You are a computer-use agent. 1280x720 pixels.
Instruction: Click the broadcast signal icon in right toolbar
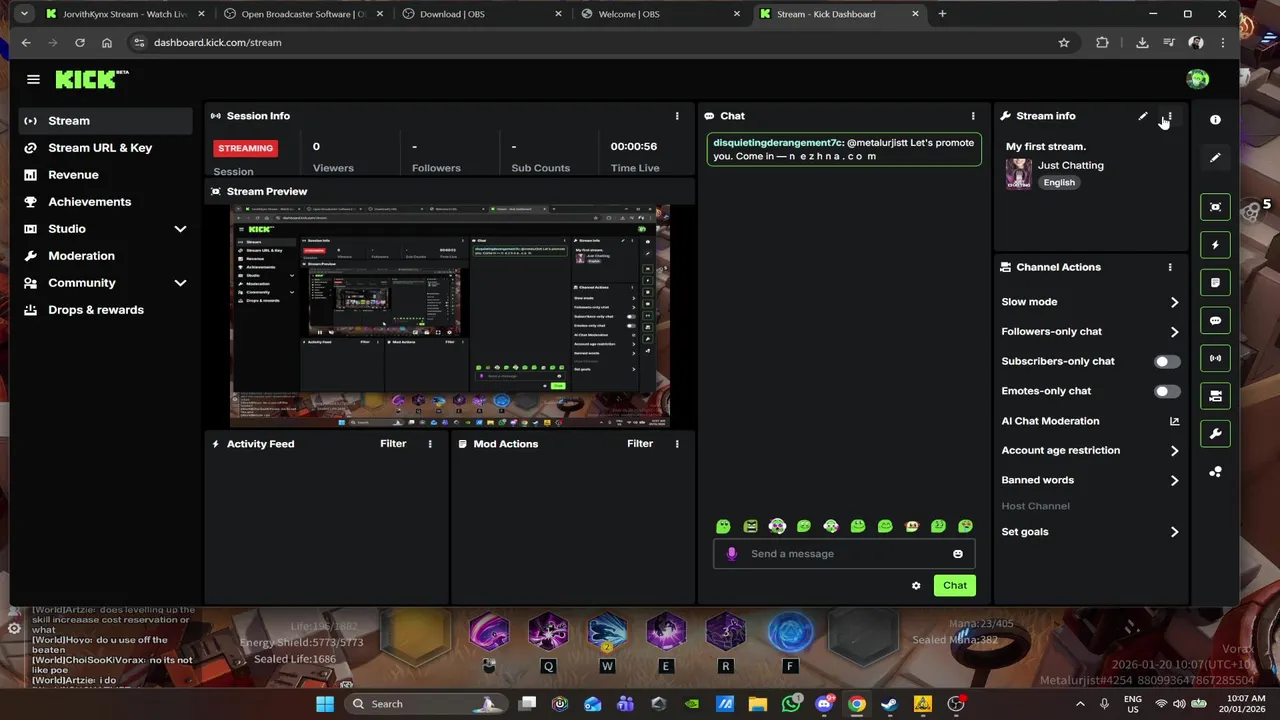point(1215,358)
